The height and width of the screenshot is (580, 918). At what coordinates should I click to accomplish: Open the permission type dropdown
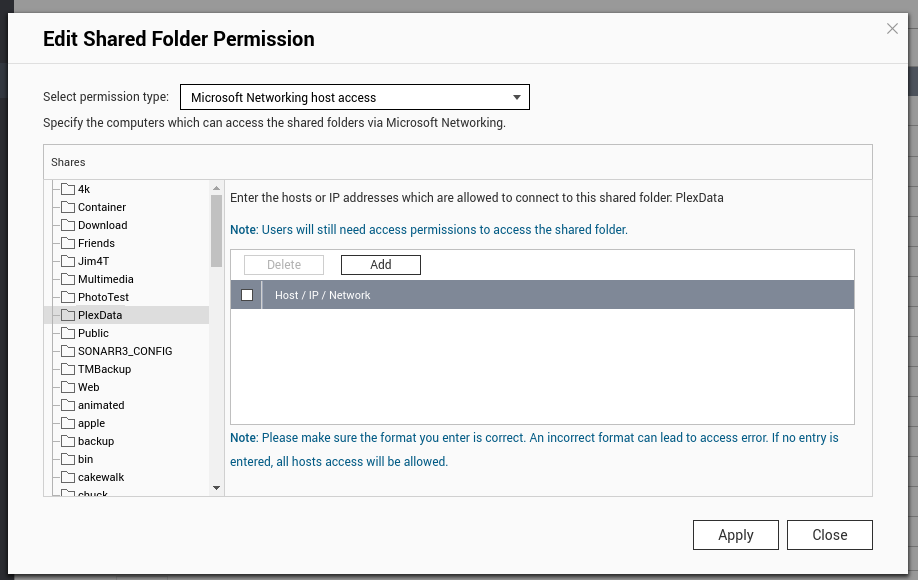pyautogui.click(x=354, y=97)
